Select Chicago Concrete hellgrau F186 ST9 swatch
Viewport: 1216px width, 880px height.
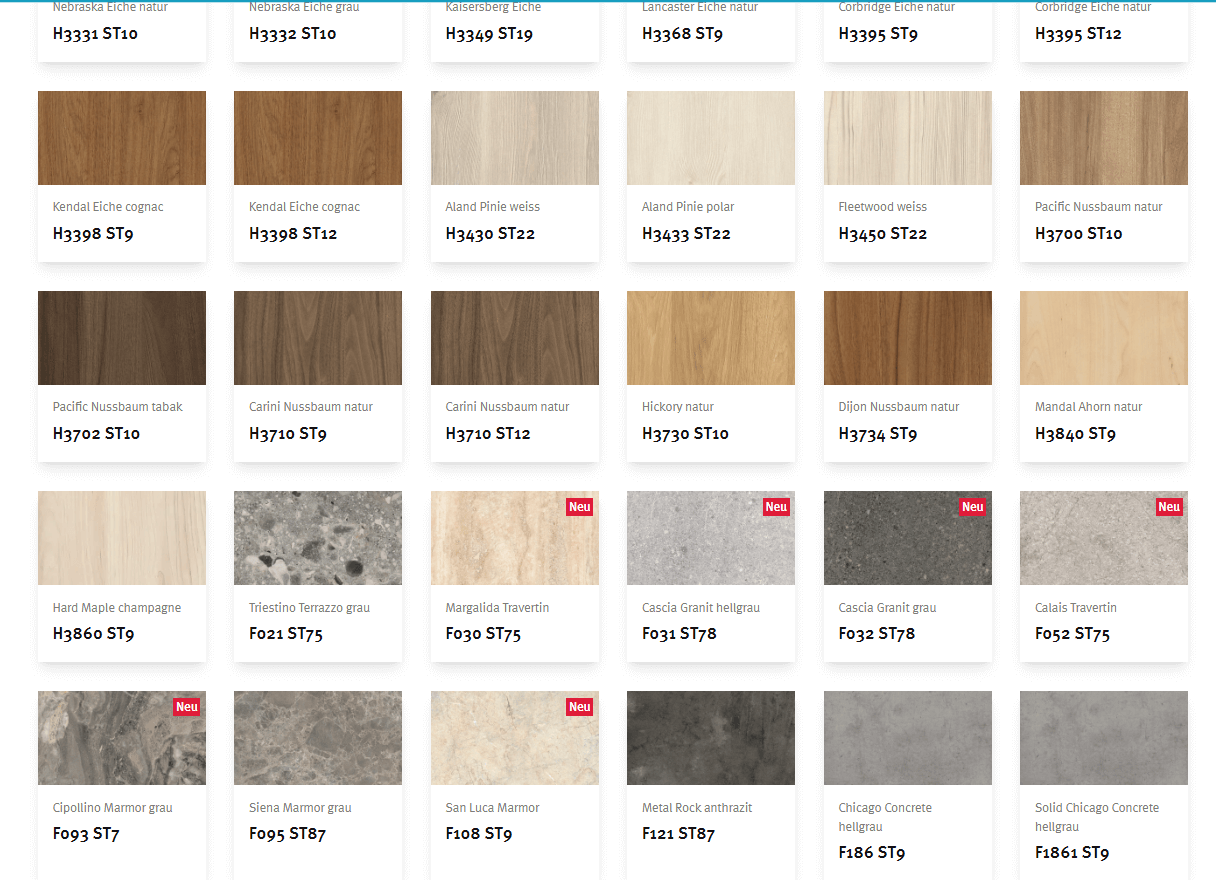(908, 738)
